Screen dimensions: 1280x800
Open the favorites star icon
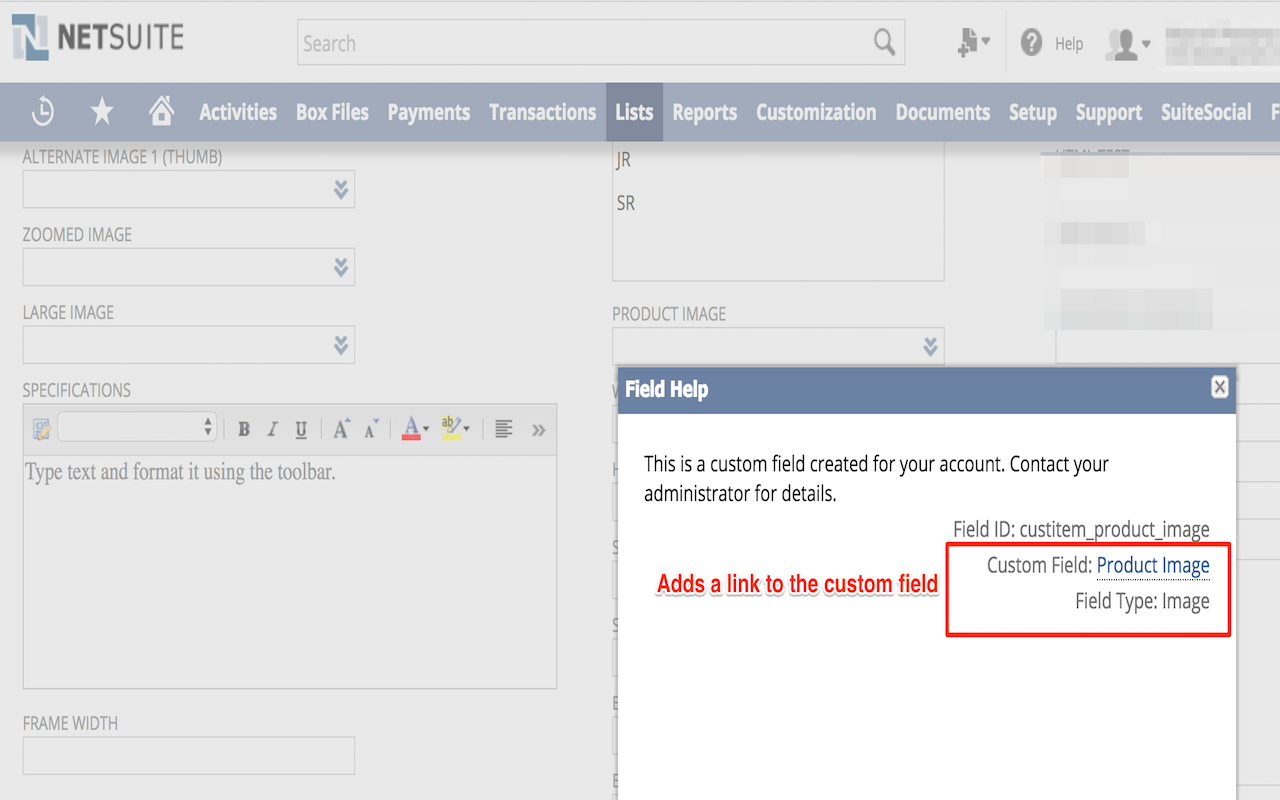(x=101, y=112)
